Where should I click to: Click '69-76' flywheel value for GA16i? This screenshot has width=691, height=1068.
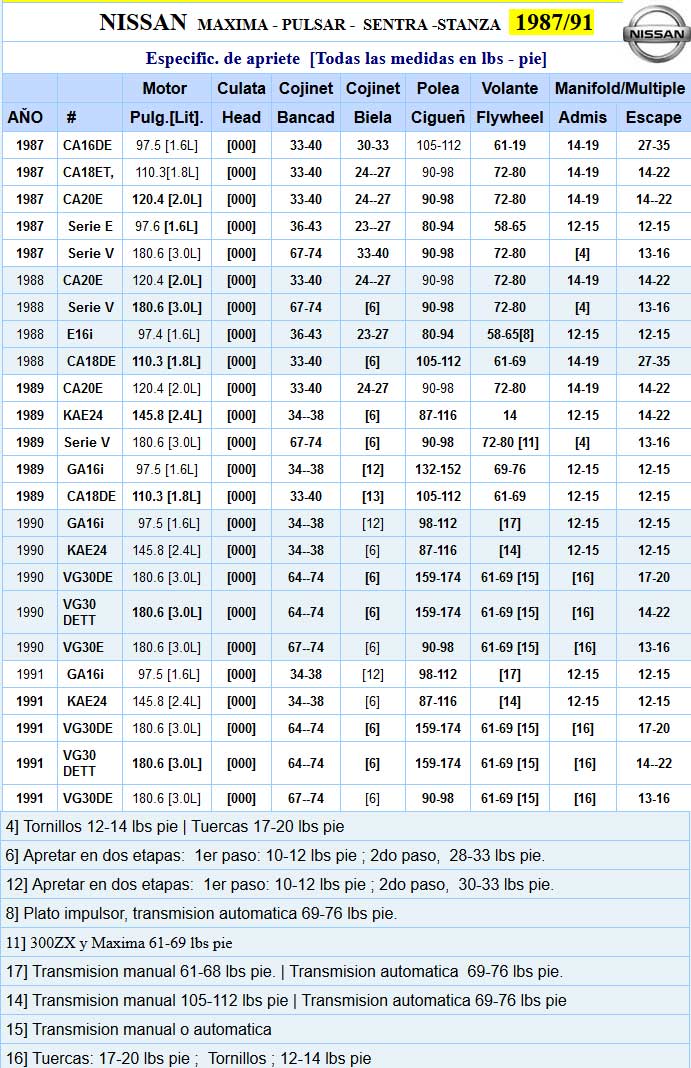pyautogui.click(x=510, y=469)
